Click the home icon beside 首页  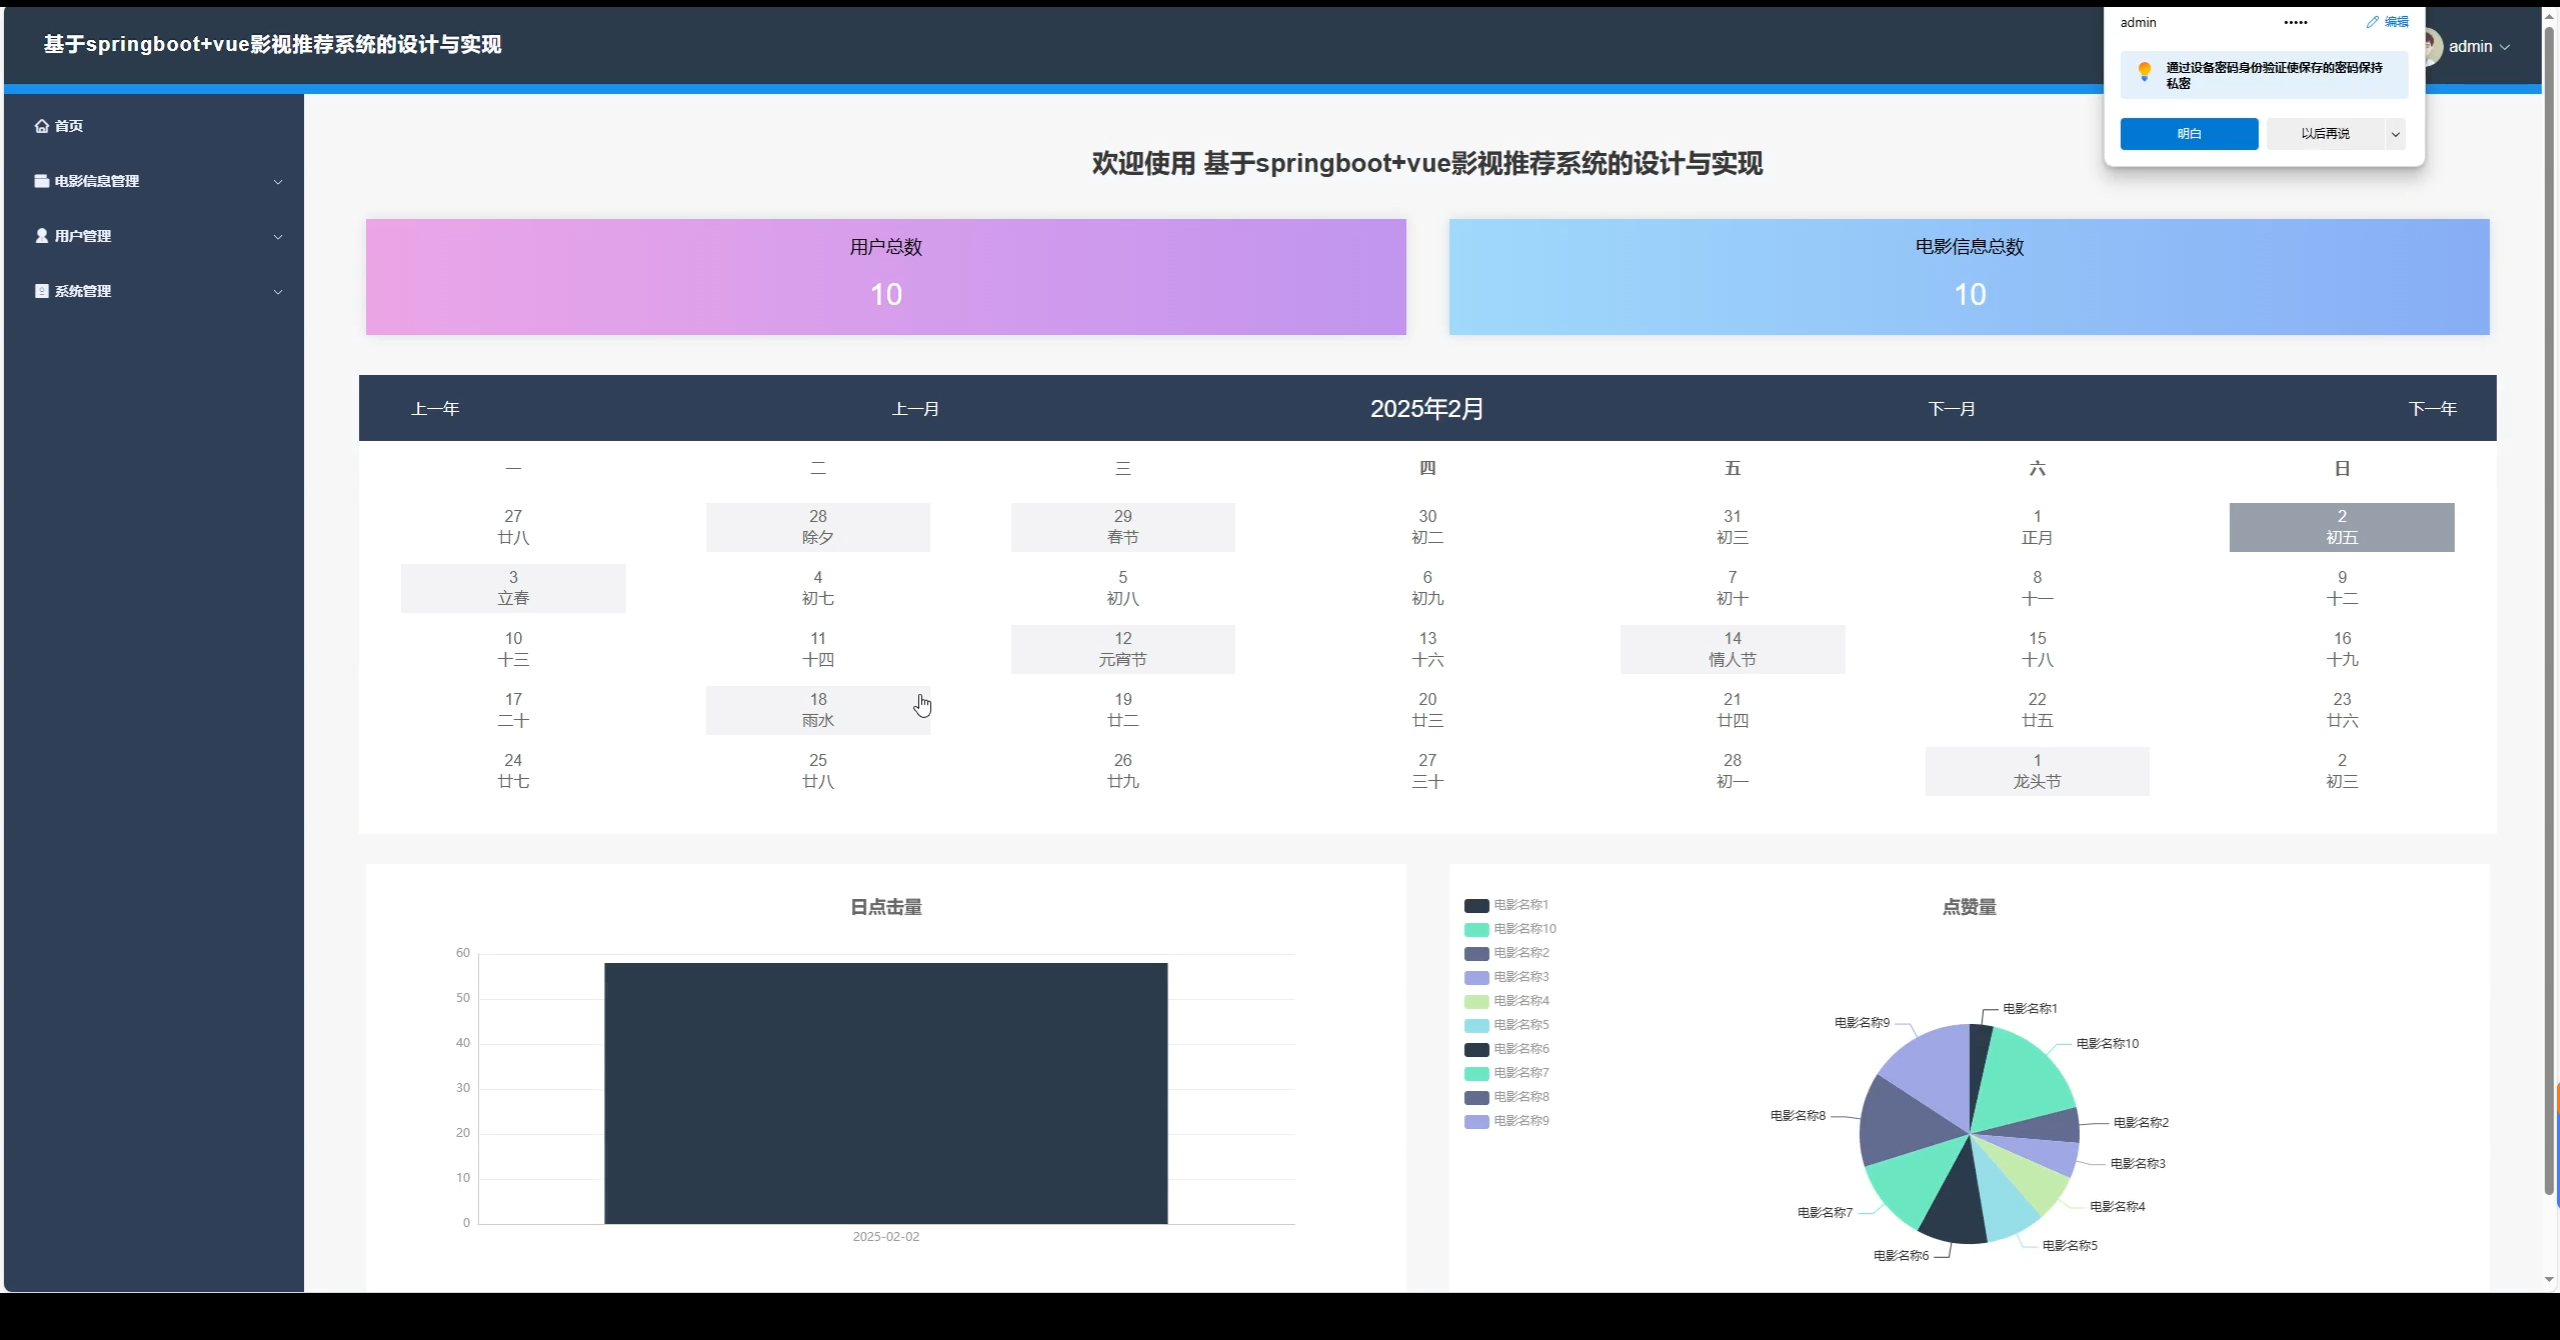(x=41, y=126)
